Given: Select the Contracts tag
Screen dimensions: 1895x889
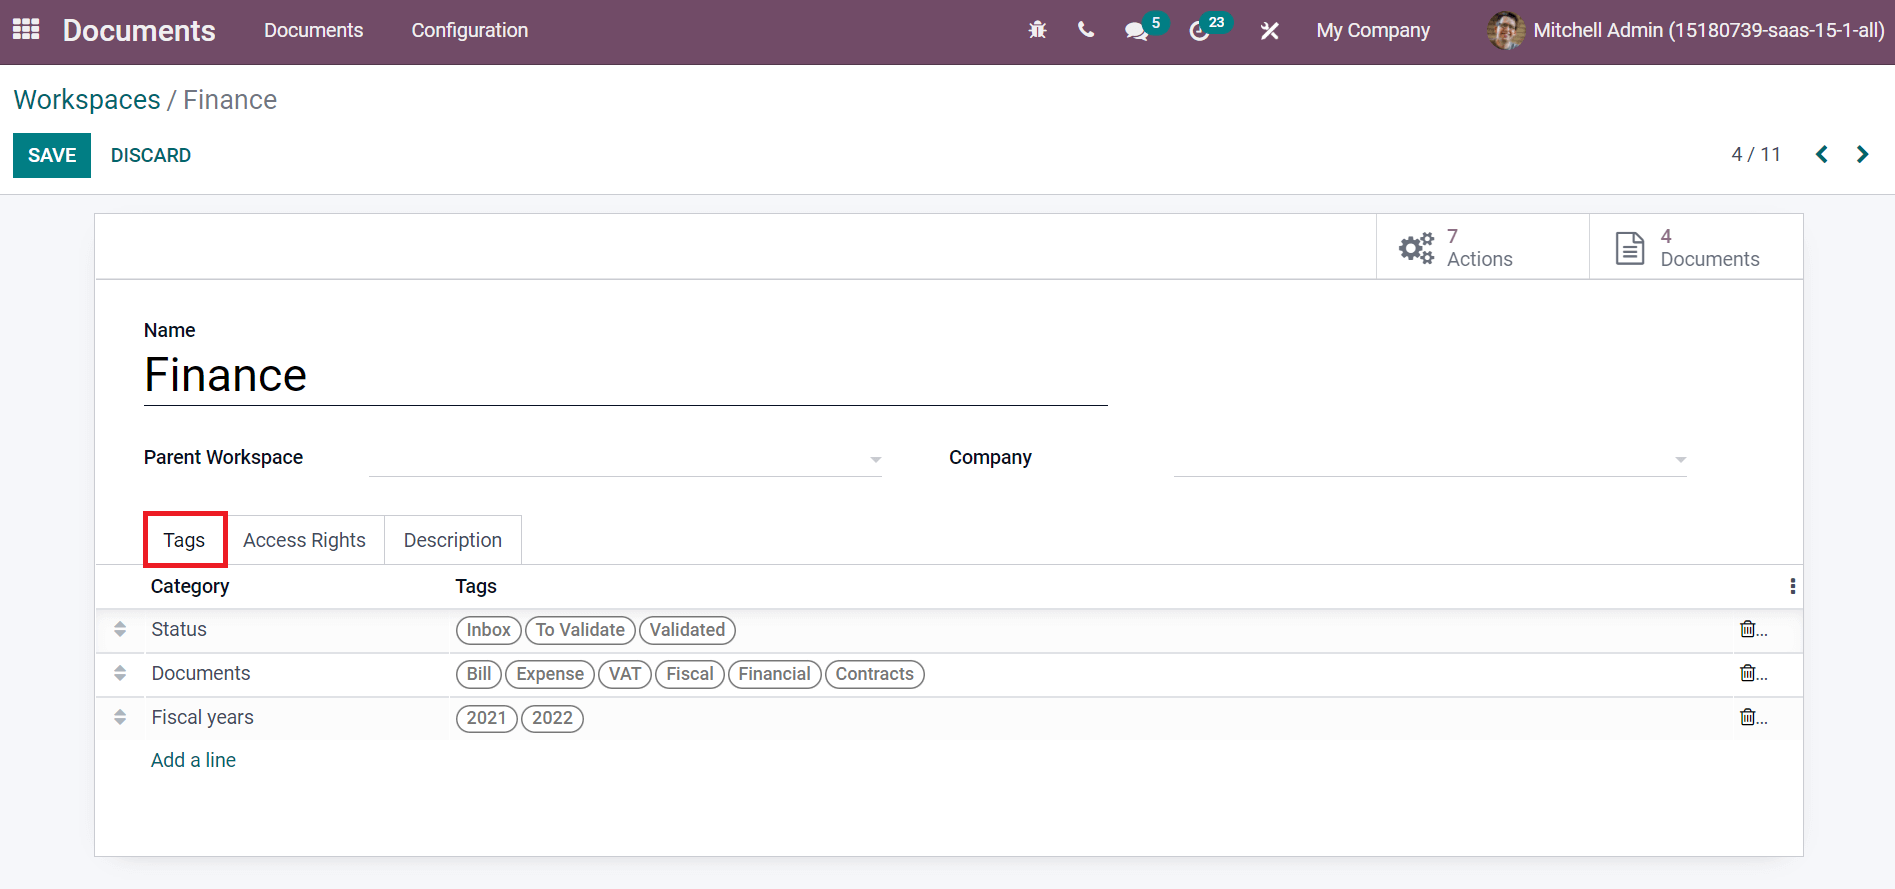Looking at the screenshot, I should pyautogui.click(x=875, y=674).
